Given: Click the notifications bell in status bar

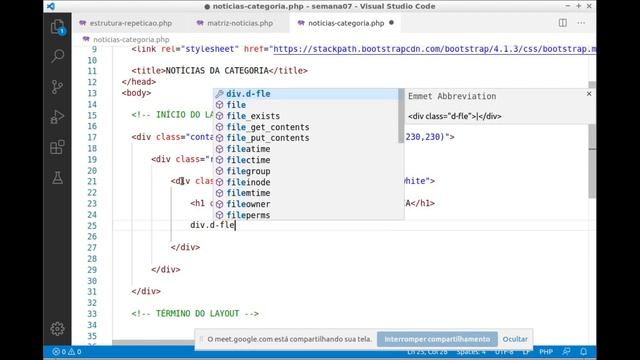Looking at the screenshot, I should pos(584,351).
